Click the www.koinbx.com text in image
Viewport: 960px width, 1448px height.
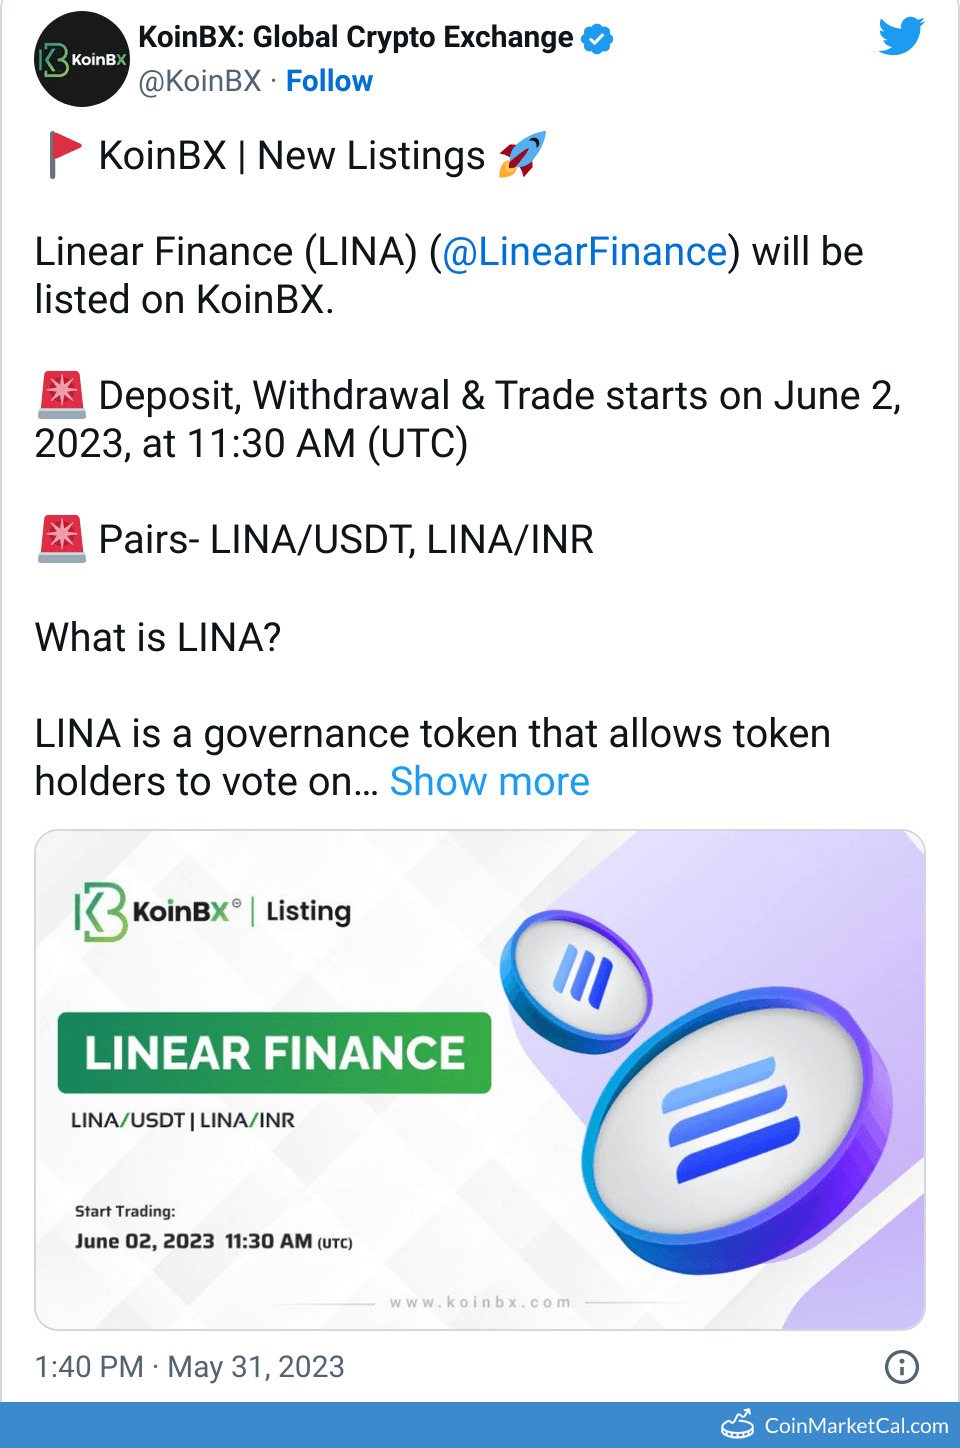pos(480,1302)
